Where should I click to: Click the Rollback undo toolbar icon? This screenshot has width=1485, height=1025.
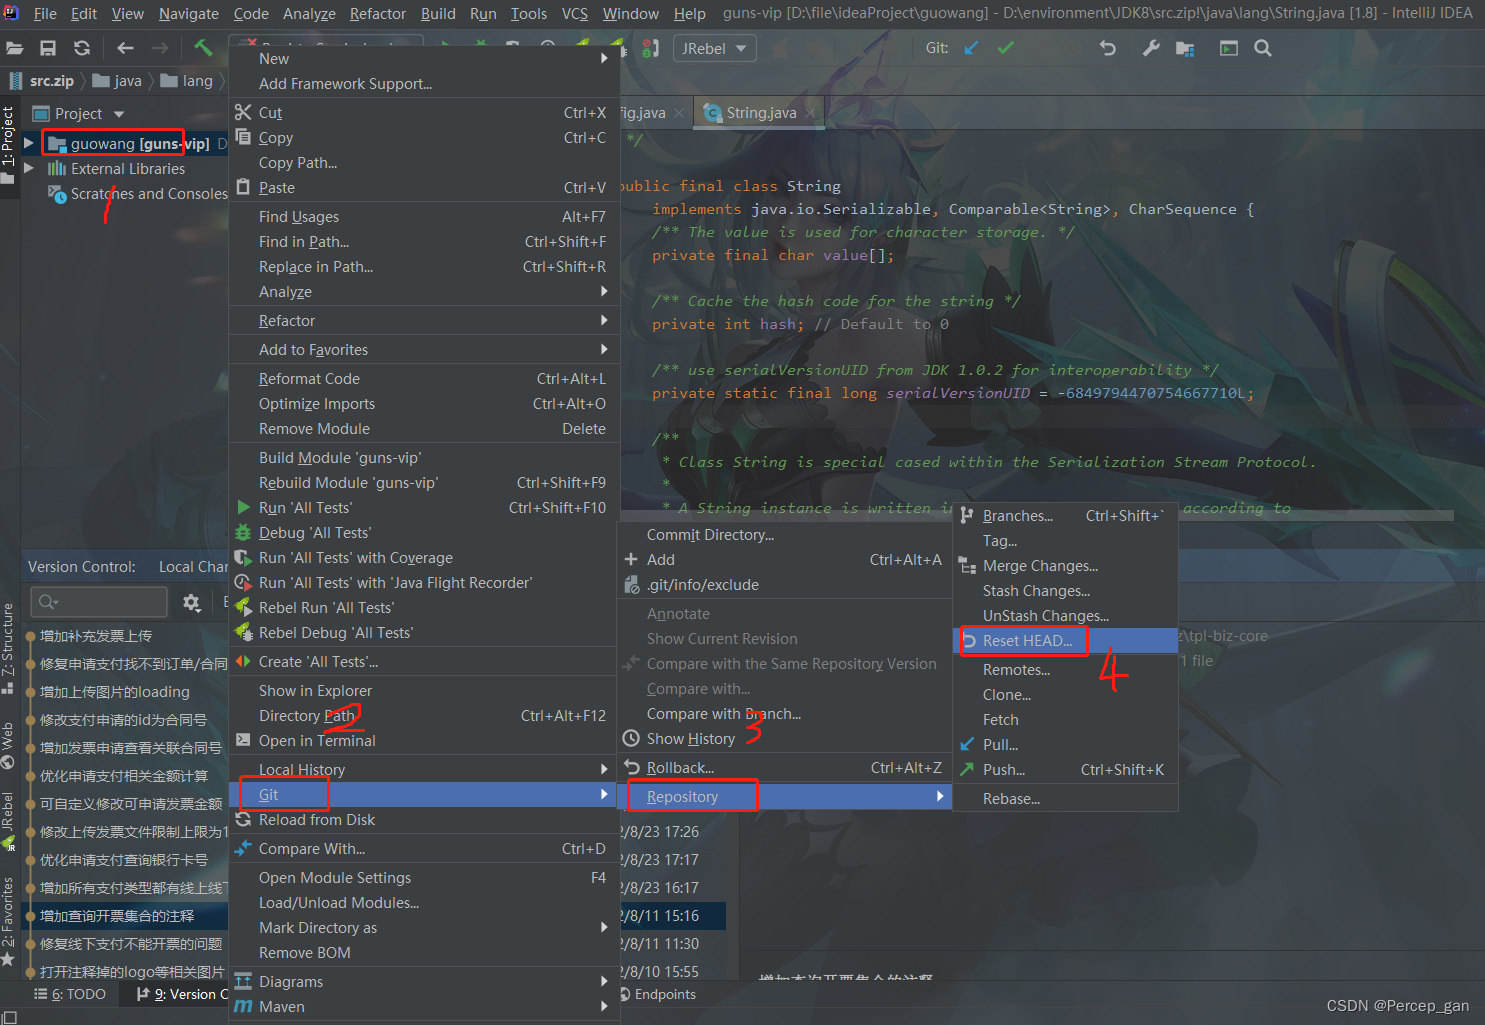coord(1108,48)
